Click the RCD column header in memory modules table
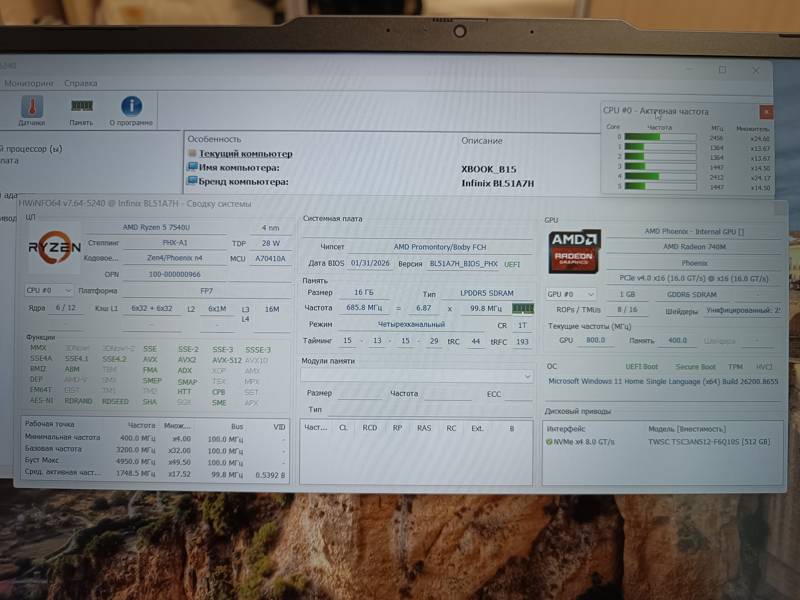800x600 pixels. 369,428
